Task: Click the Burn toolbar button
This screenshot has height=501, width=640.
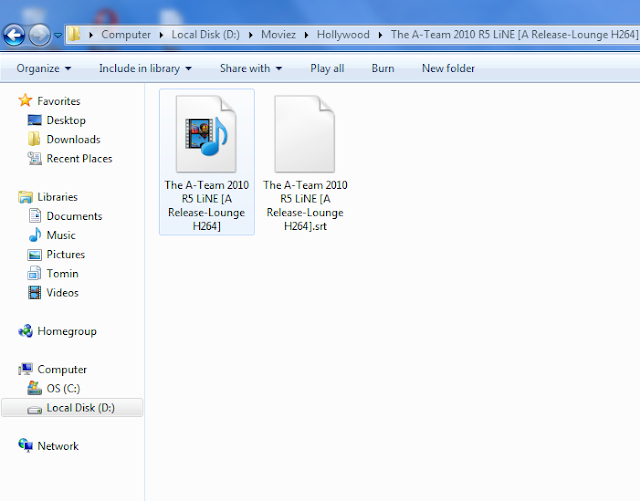Action: [x=383, y=68]
